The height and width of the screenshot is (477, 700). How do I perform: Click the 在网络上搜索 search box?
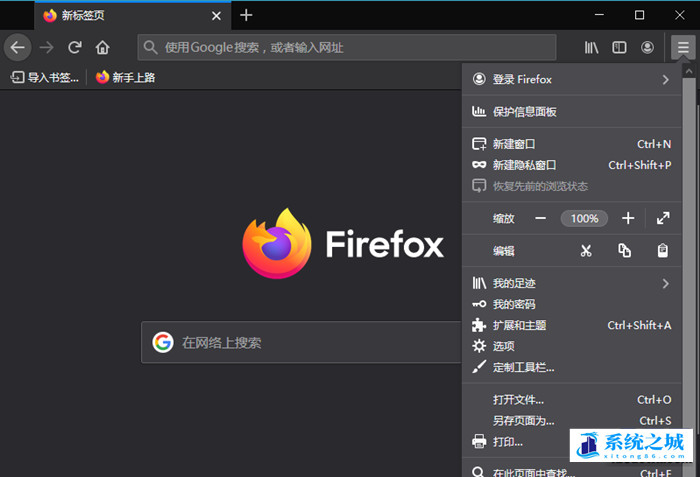pyautogui.click(x=301, y=343)
